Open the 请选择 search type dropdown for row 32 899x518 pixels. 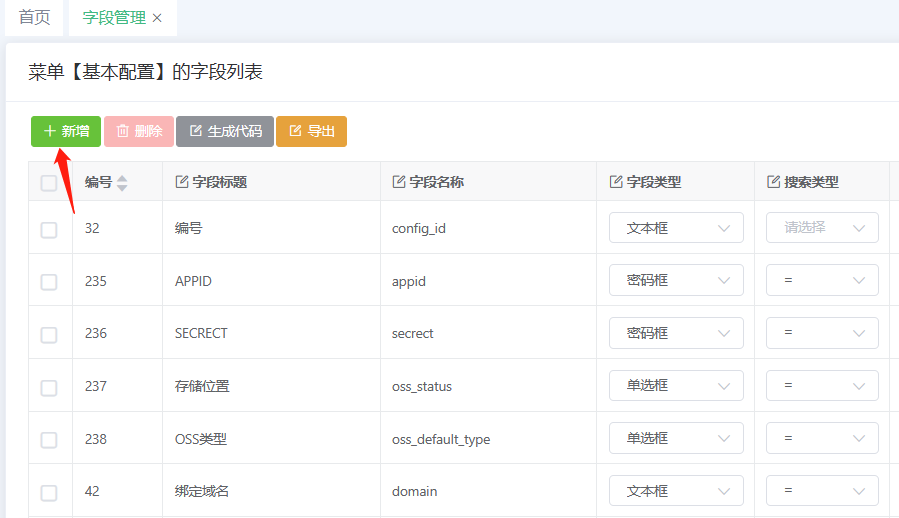click(x=822, y=228)
